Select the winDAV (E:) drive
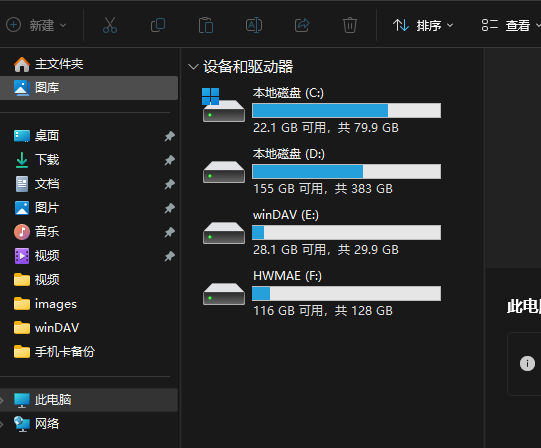Image resolution: width=541 pixels, height=448 pixels. click(x=322, y=232)
